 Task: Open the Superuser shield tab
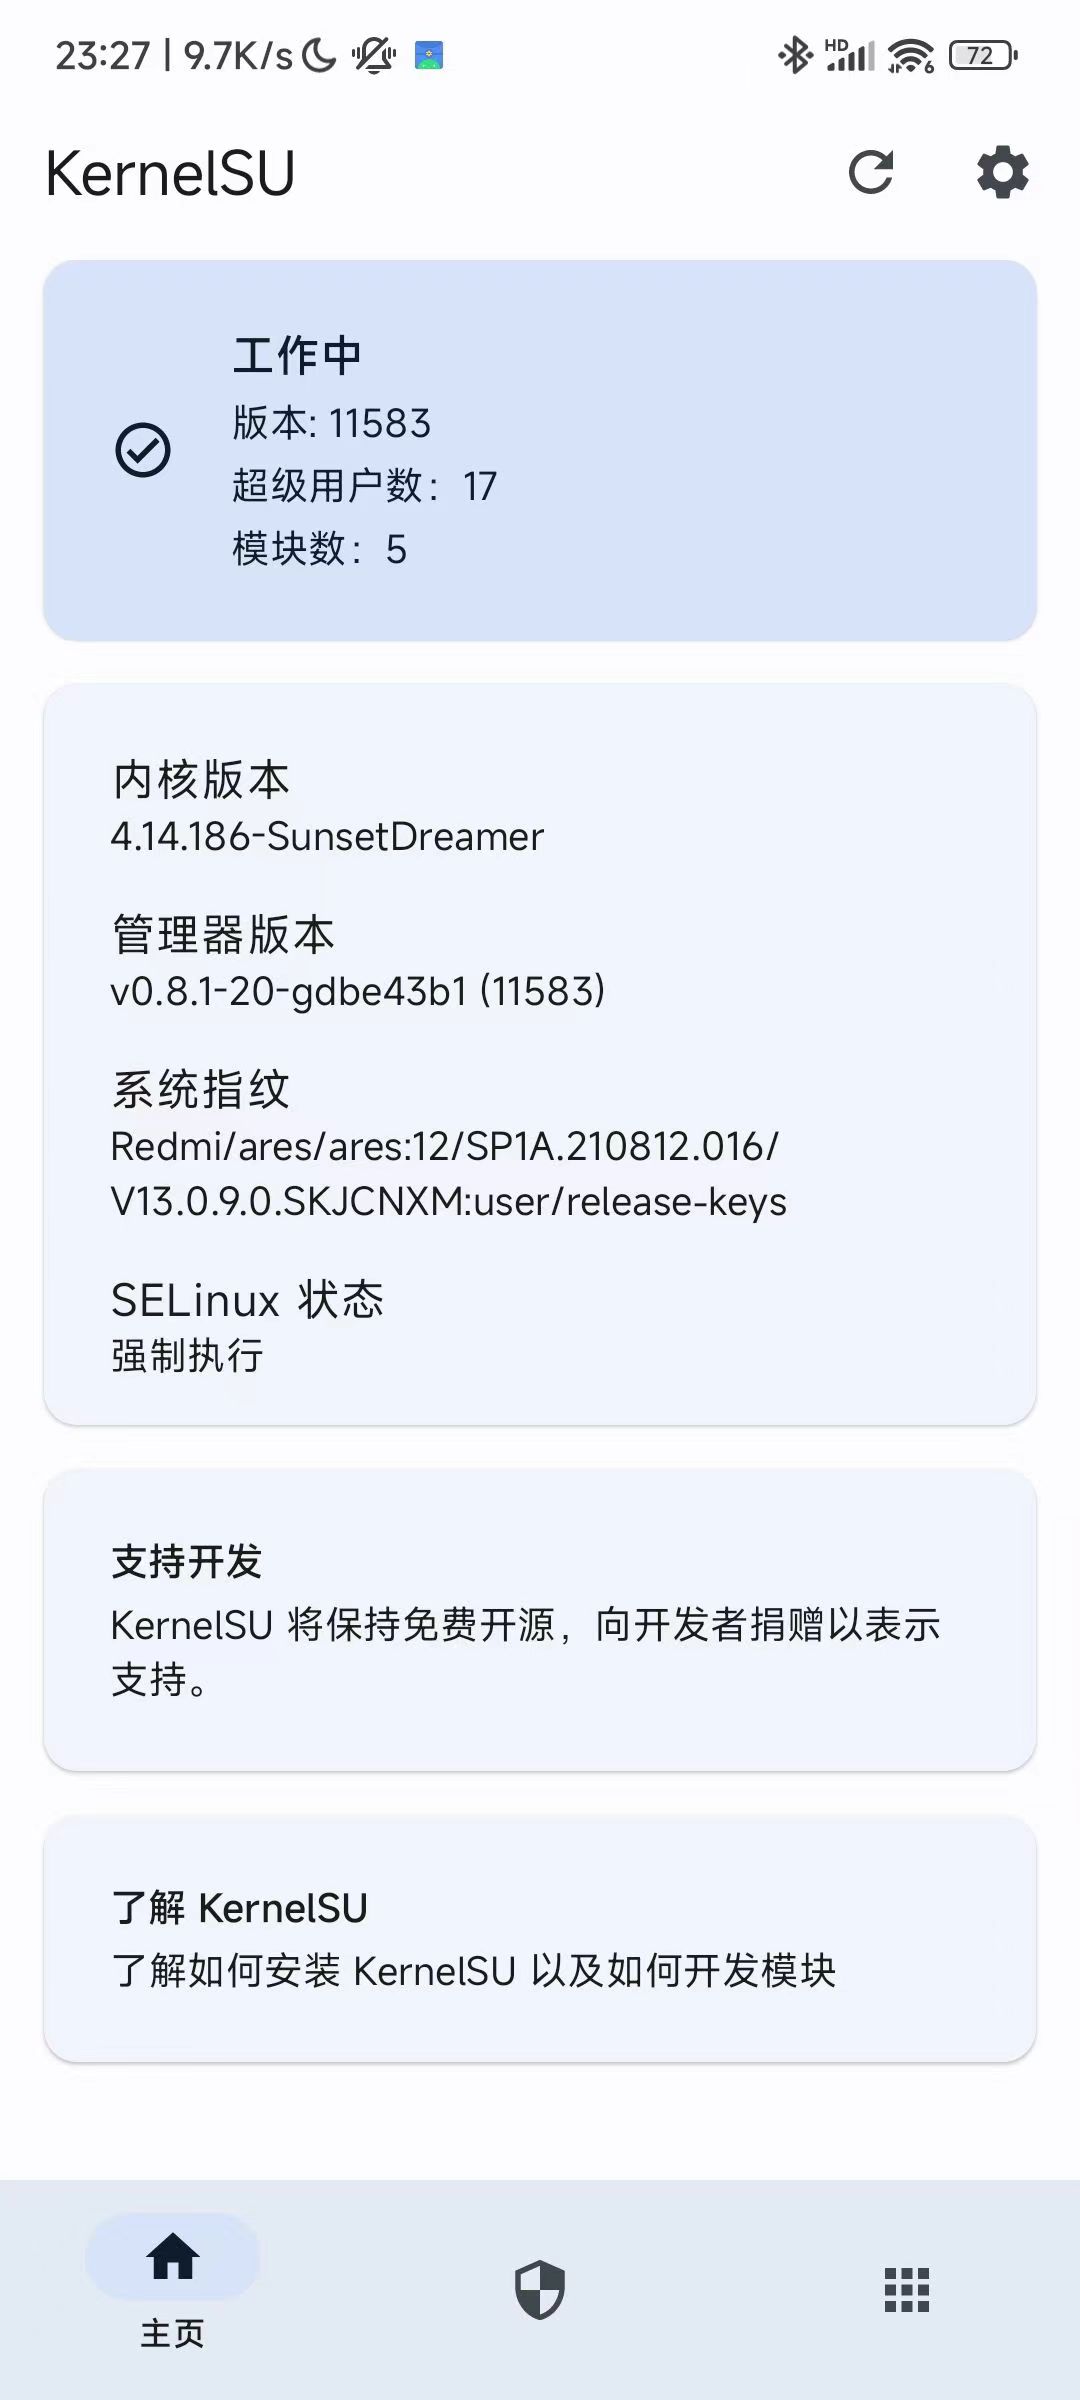pyautogui.click(x=540, y=2289)
